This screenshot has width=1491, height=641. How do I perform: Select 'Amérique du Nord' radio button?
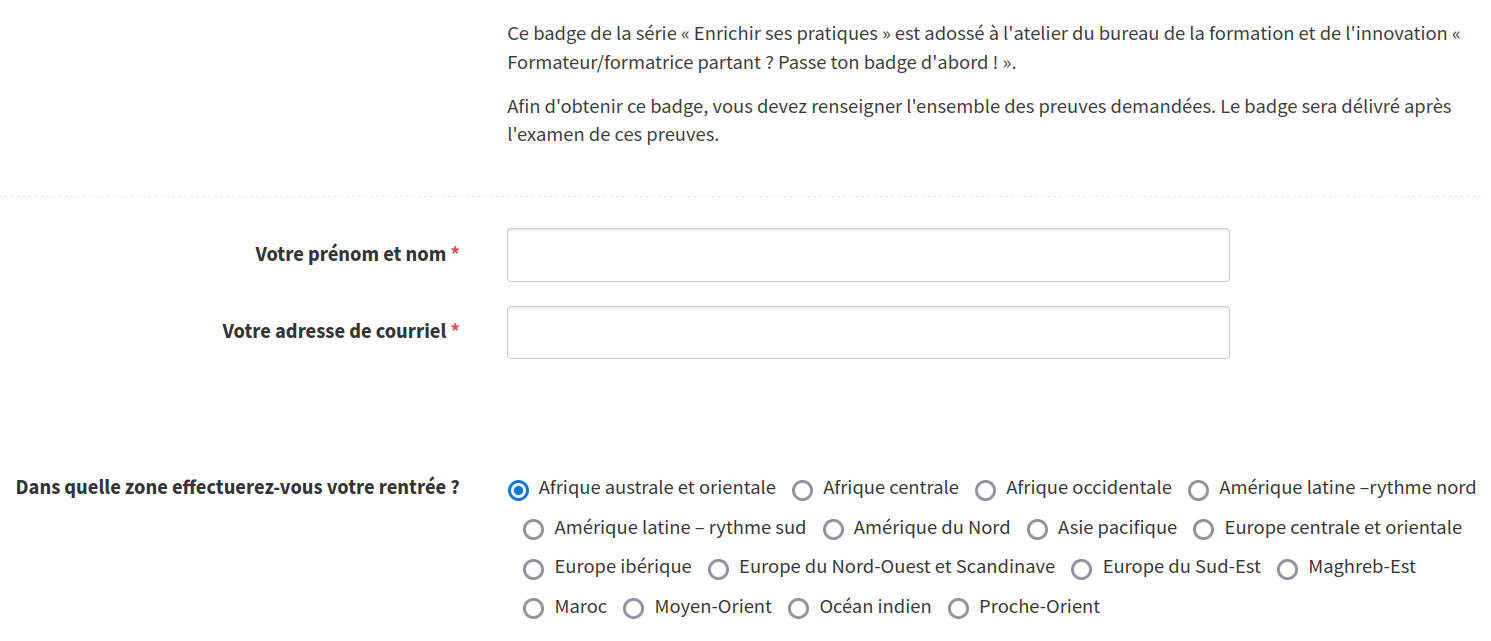[833, 529]
